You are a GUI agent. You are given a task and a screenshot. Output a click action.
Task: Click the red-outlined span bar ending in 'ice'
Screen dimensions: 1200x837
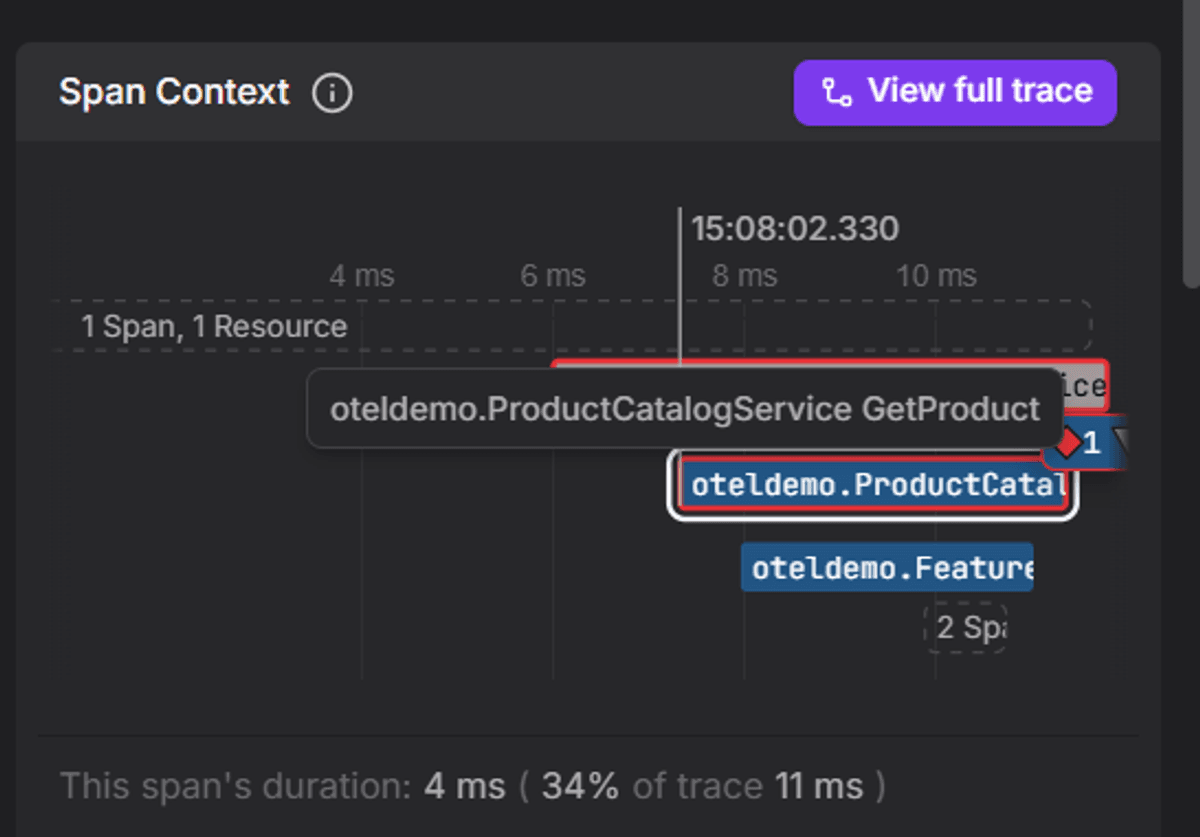pos(1083,386)
